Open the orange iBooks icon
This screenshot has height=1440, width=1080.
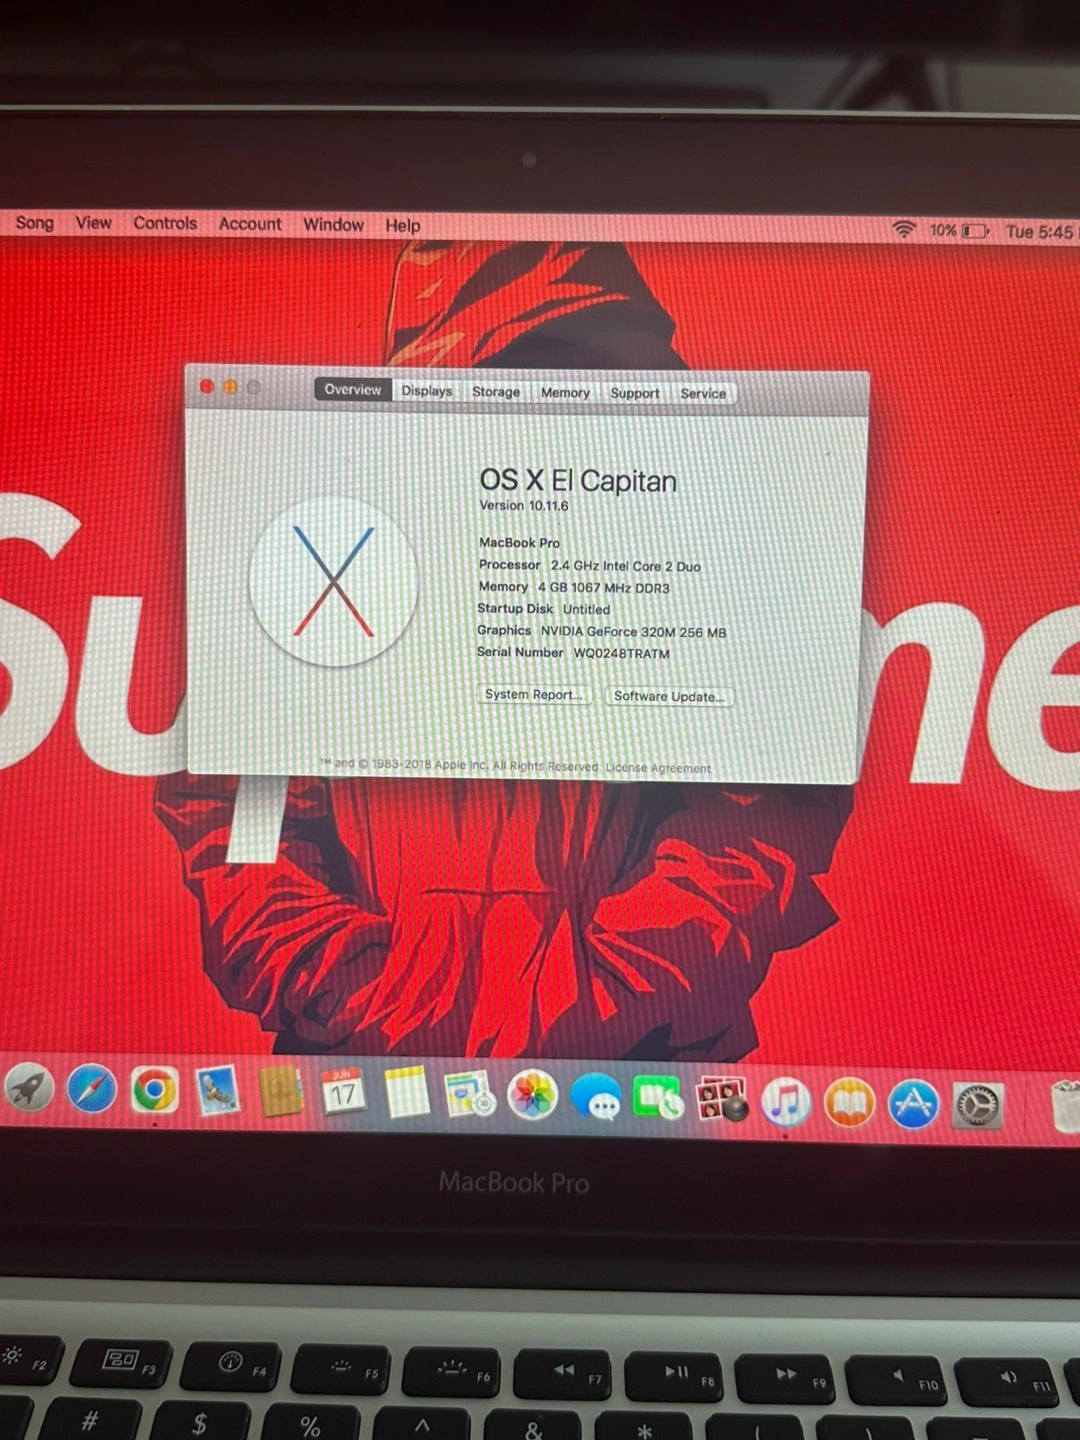tap(849, 1103)
